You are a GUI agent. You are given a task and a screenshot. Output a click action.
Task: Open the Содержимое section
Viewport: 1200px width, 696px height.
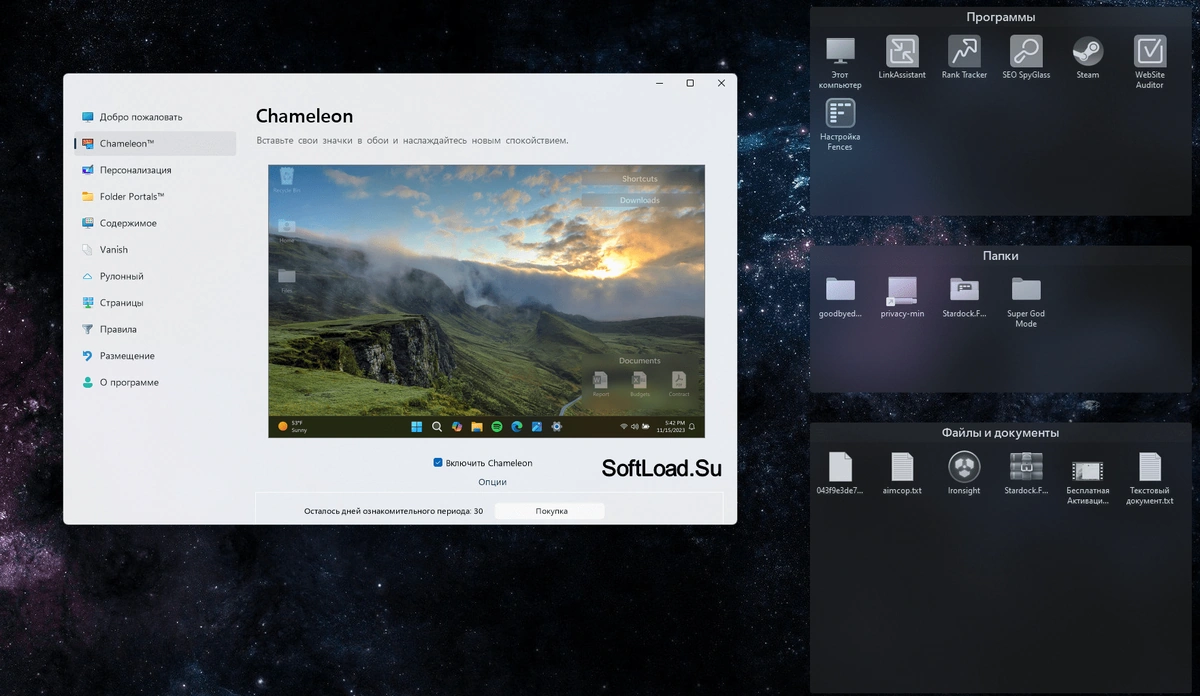pyautogui.click(x=155, y=223)
